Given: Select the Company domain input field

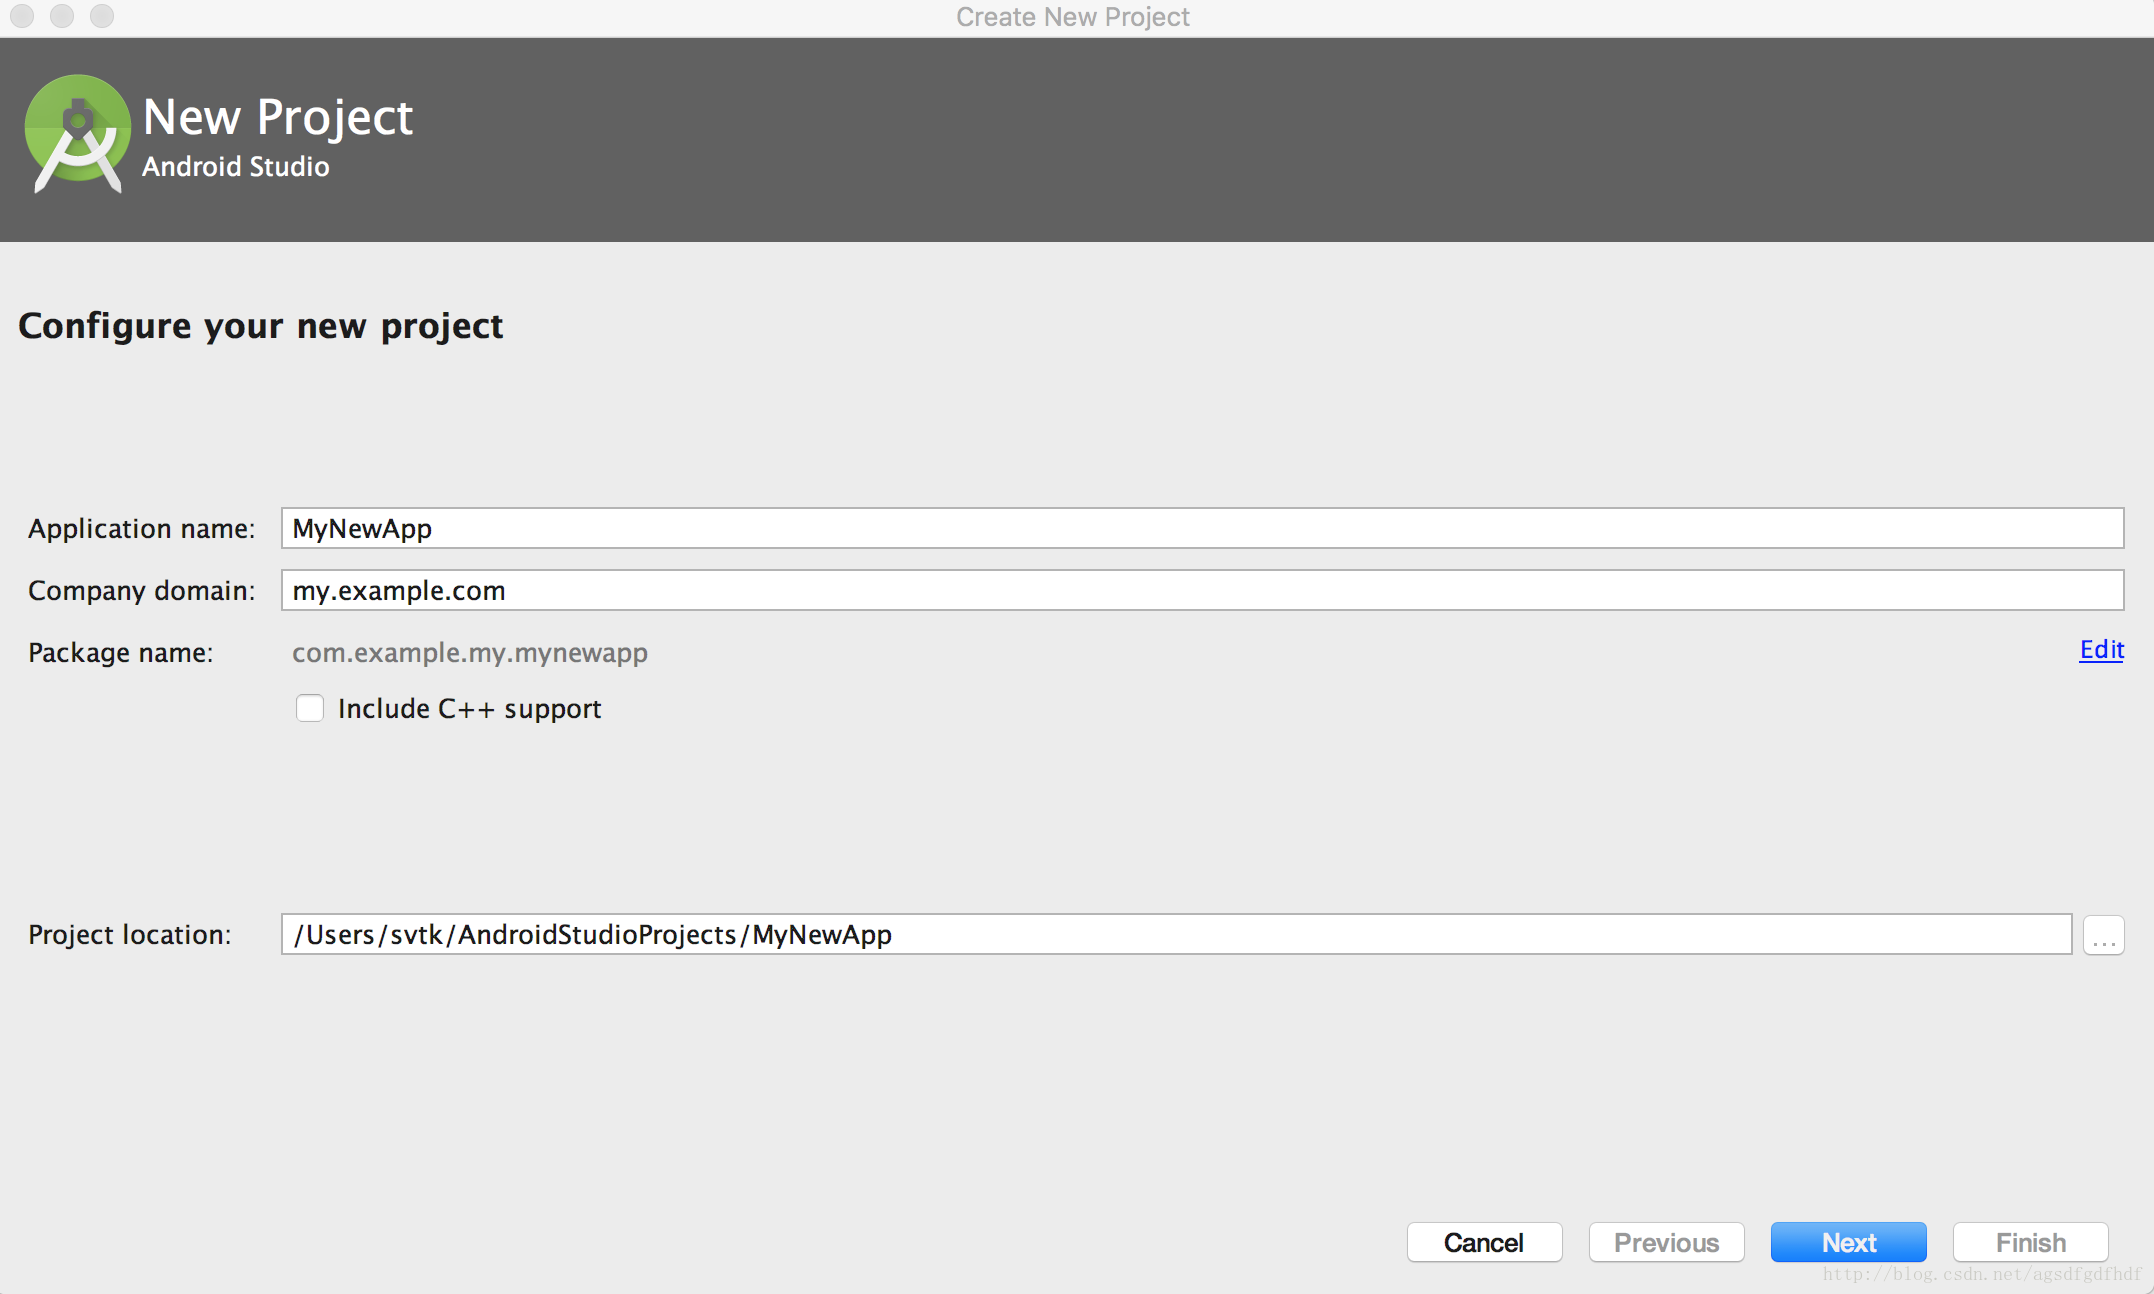Looking at the screenshot, I should pyautogui.click(x=1200, y=589).
